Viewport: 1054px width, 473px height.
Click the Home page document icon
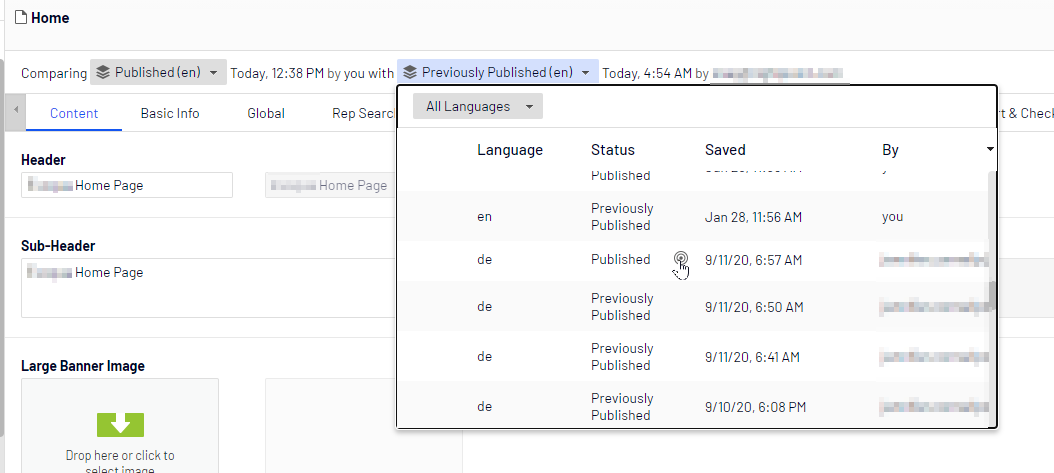[x=20, y=18]
